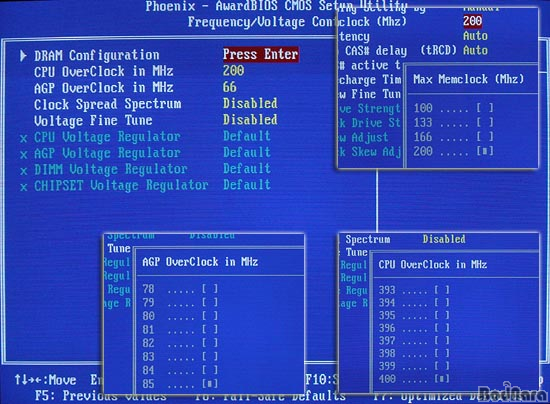
Task: Change CPU Voltage Regulator Default value
Action: coord(247,136)
